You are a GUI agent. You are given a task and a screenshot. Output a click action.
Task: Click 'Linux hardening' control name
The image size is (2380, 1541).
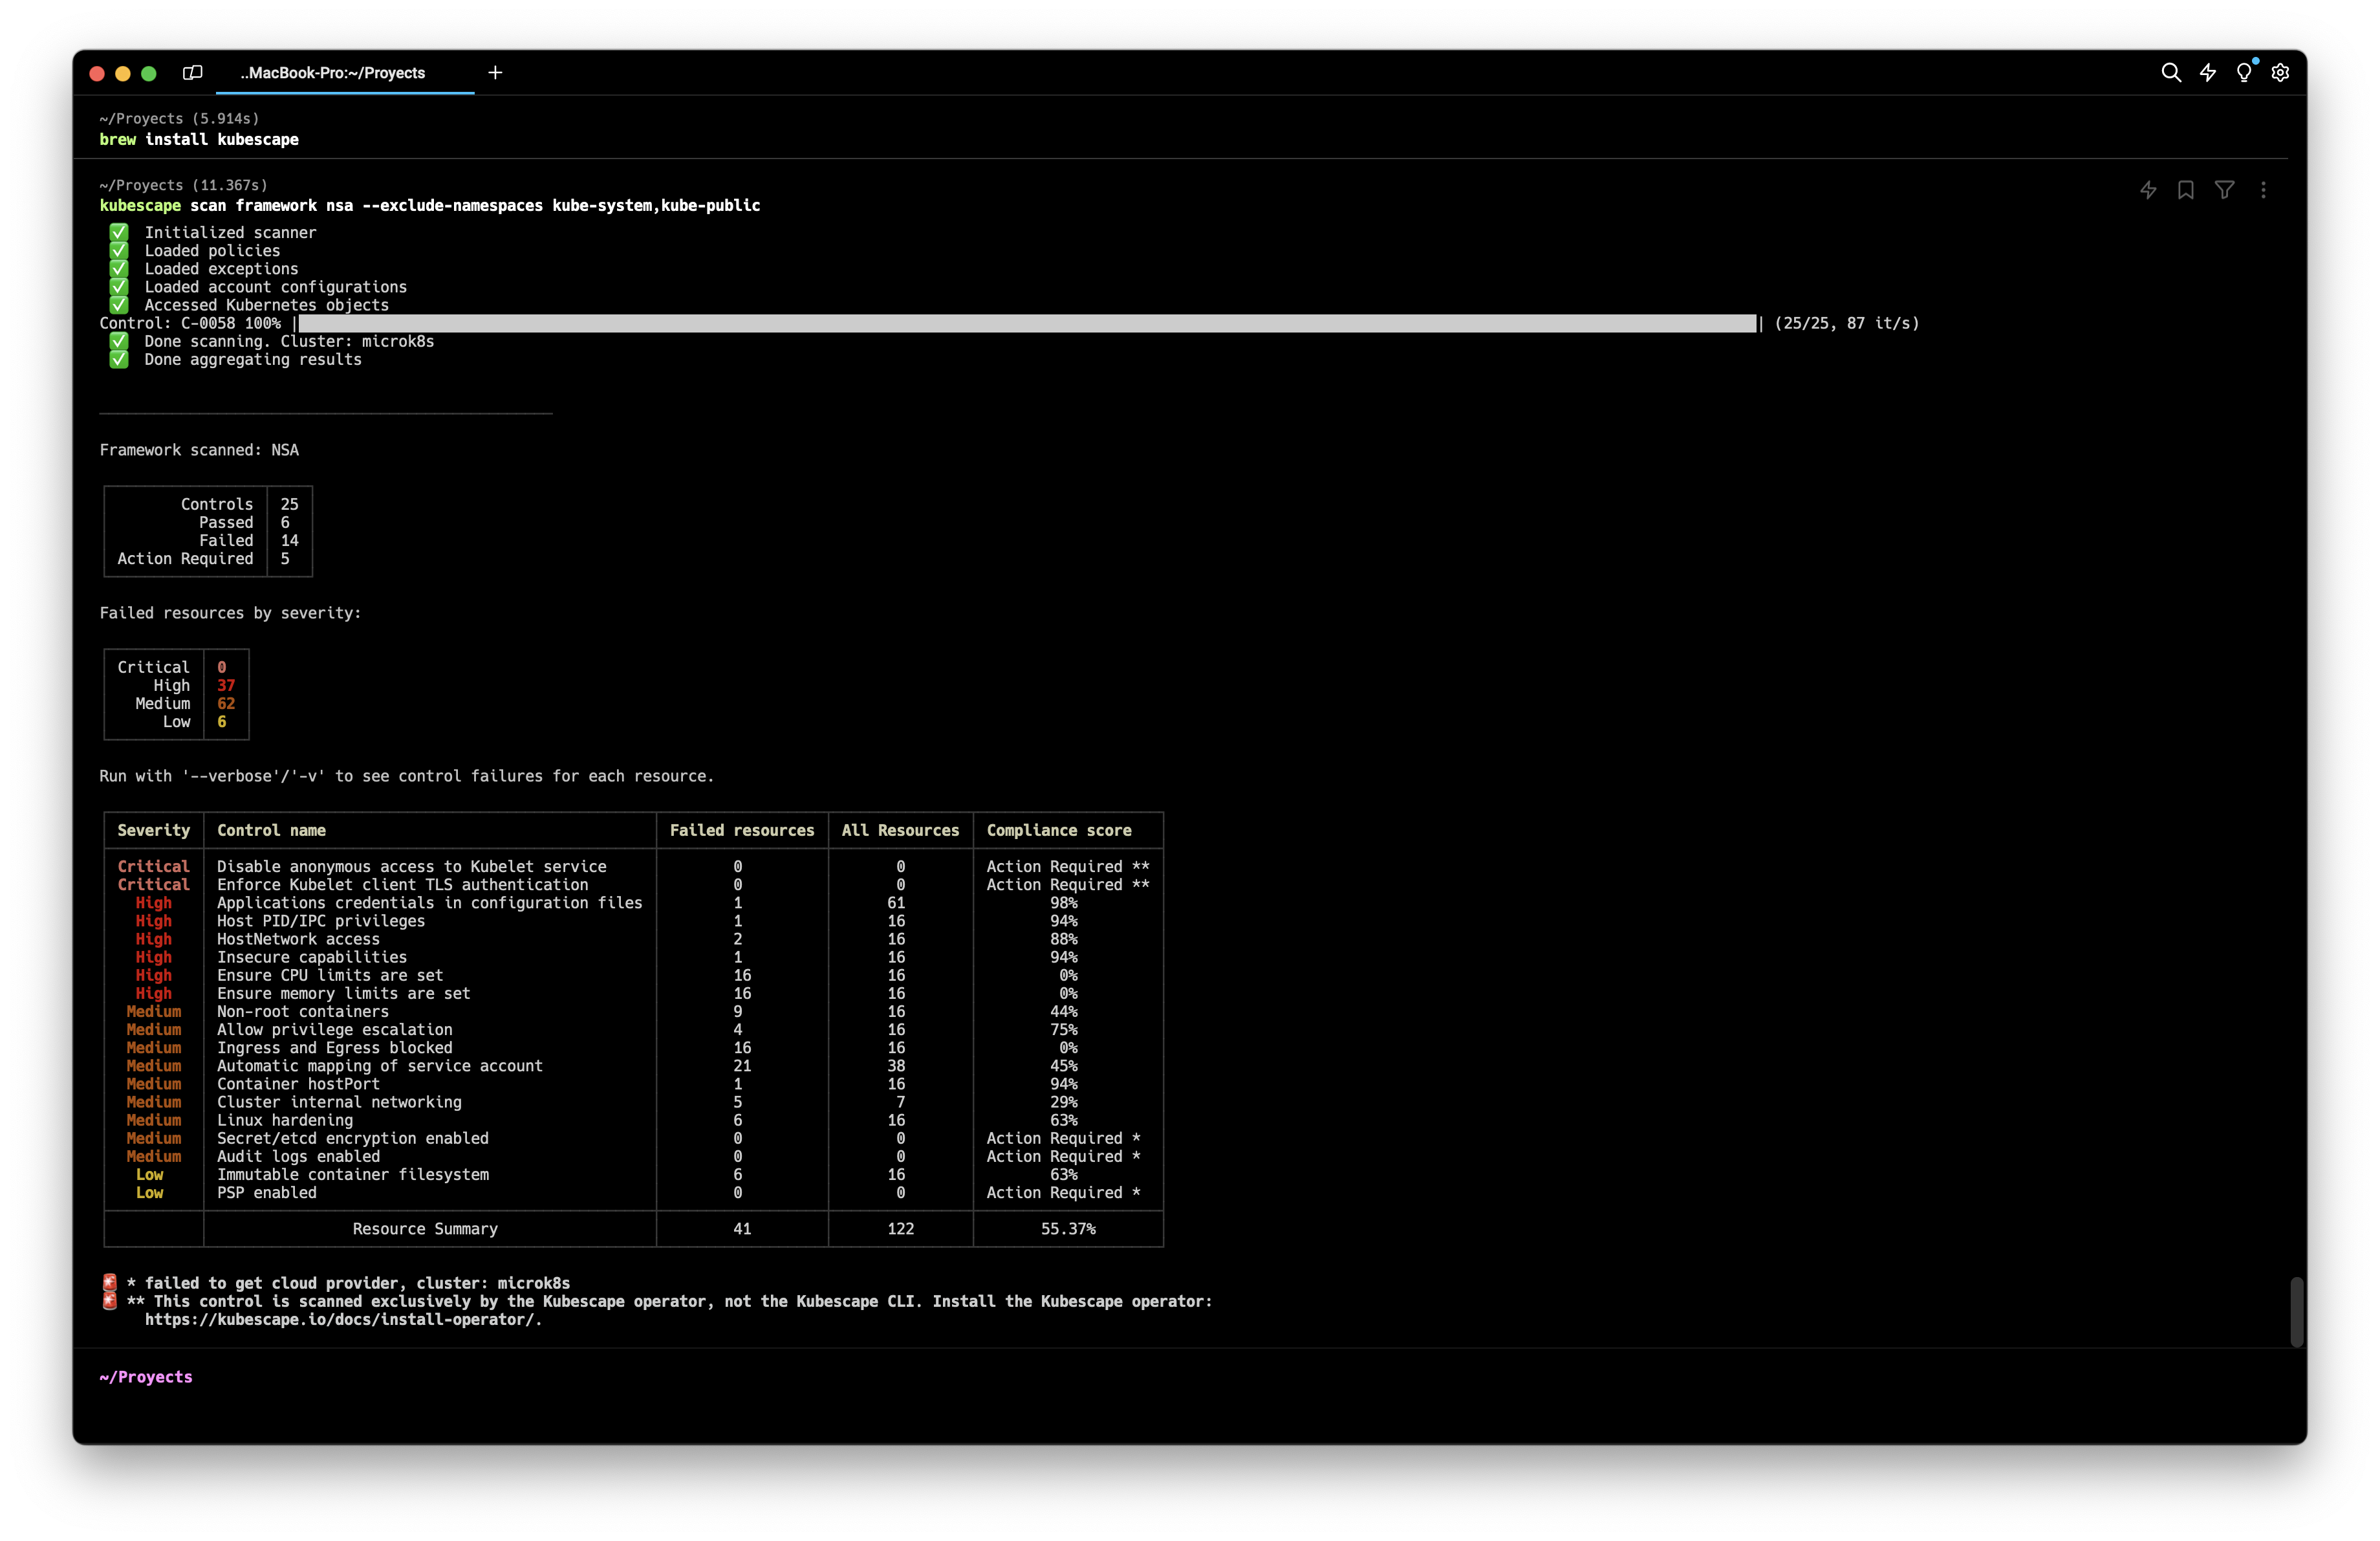point(285,1121)
